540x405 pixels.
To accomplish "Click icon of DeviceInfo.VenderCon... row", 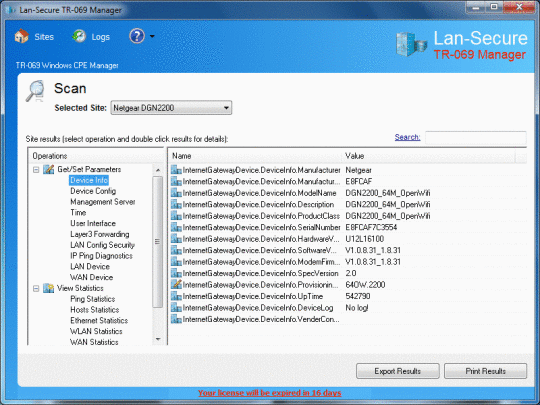I will pos(176,319).
